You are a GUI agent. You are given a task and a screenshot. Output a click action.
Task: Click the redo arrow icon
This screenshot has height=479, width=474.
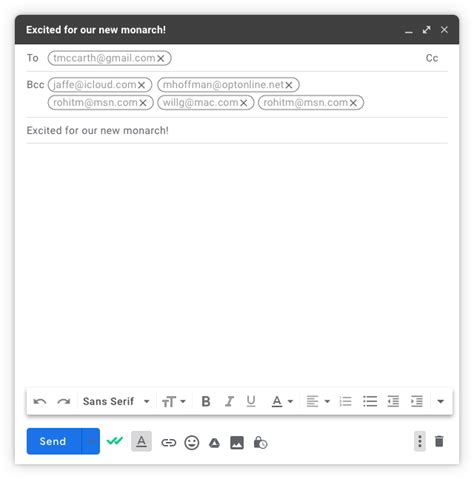[64, 401]
